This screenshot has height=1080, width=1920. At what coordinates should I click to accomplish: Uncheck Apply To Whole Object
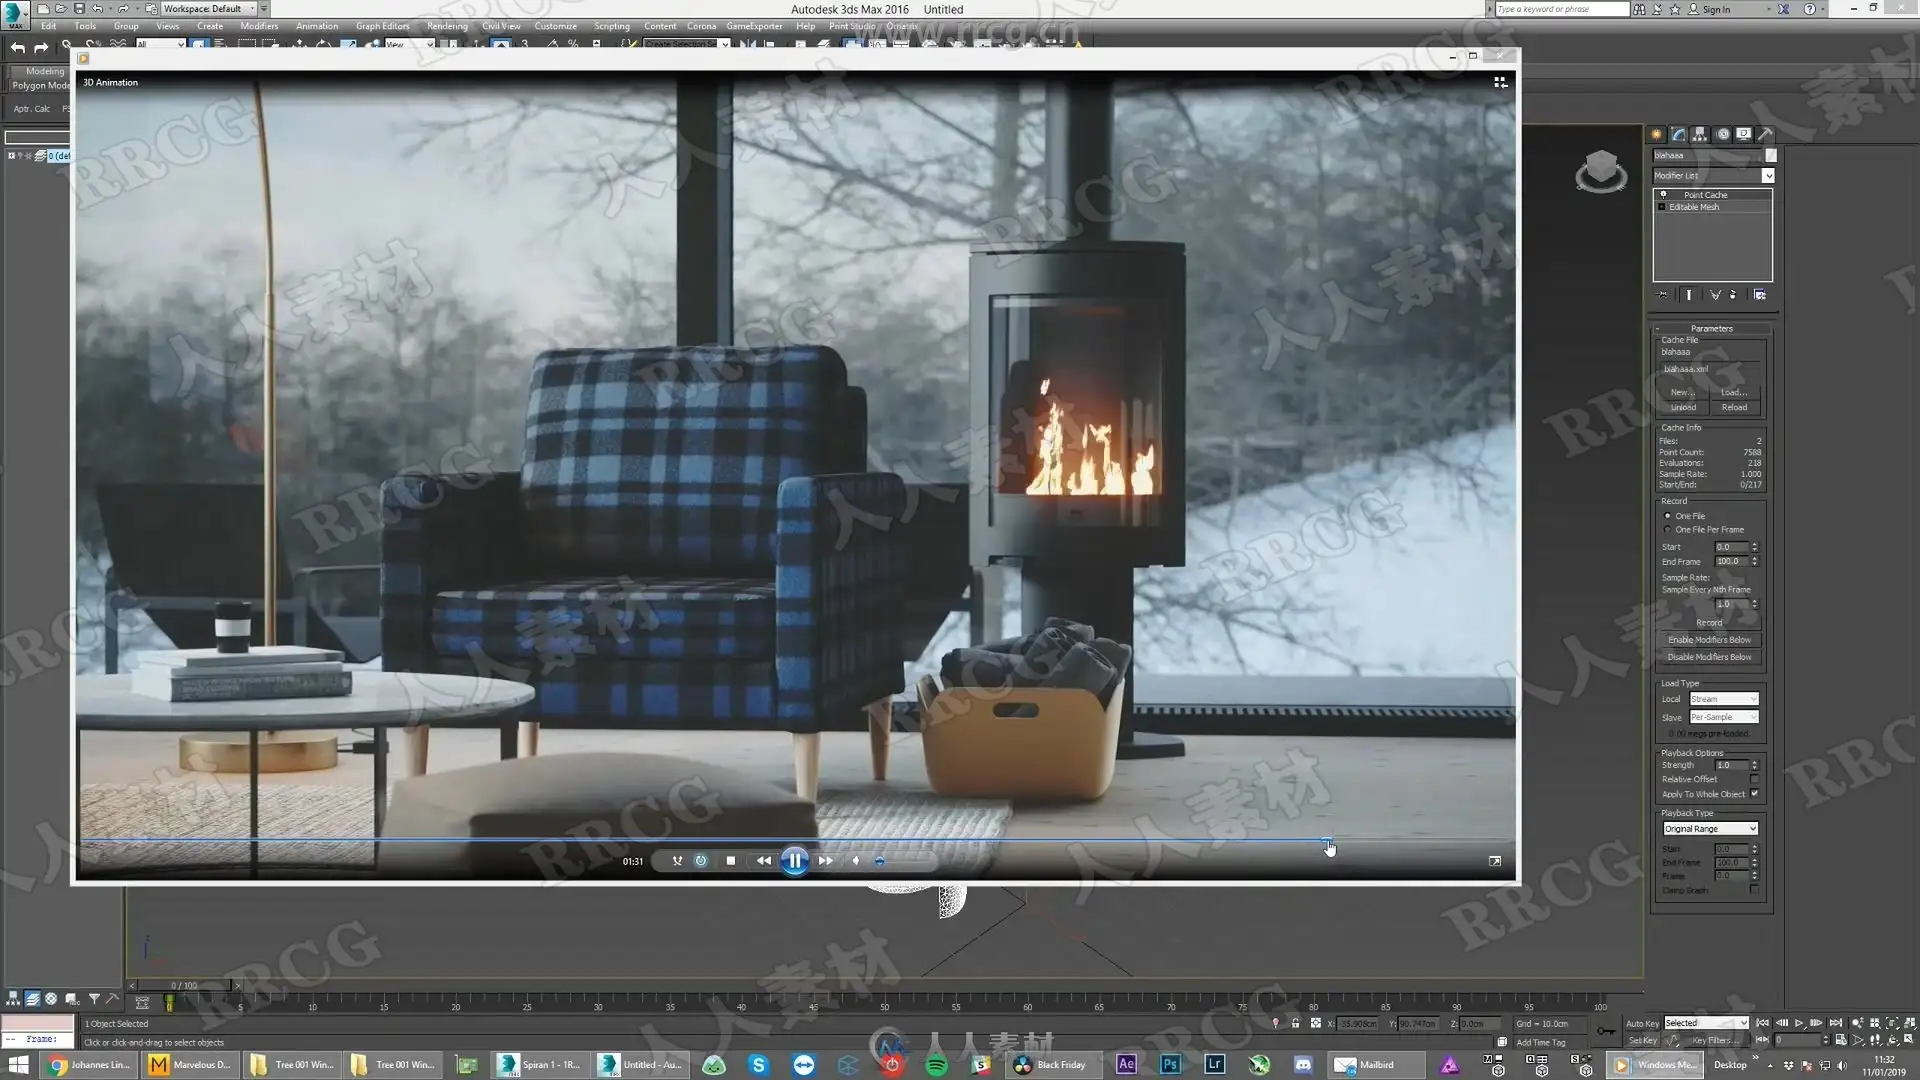pos(1754,794)
